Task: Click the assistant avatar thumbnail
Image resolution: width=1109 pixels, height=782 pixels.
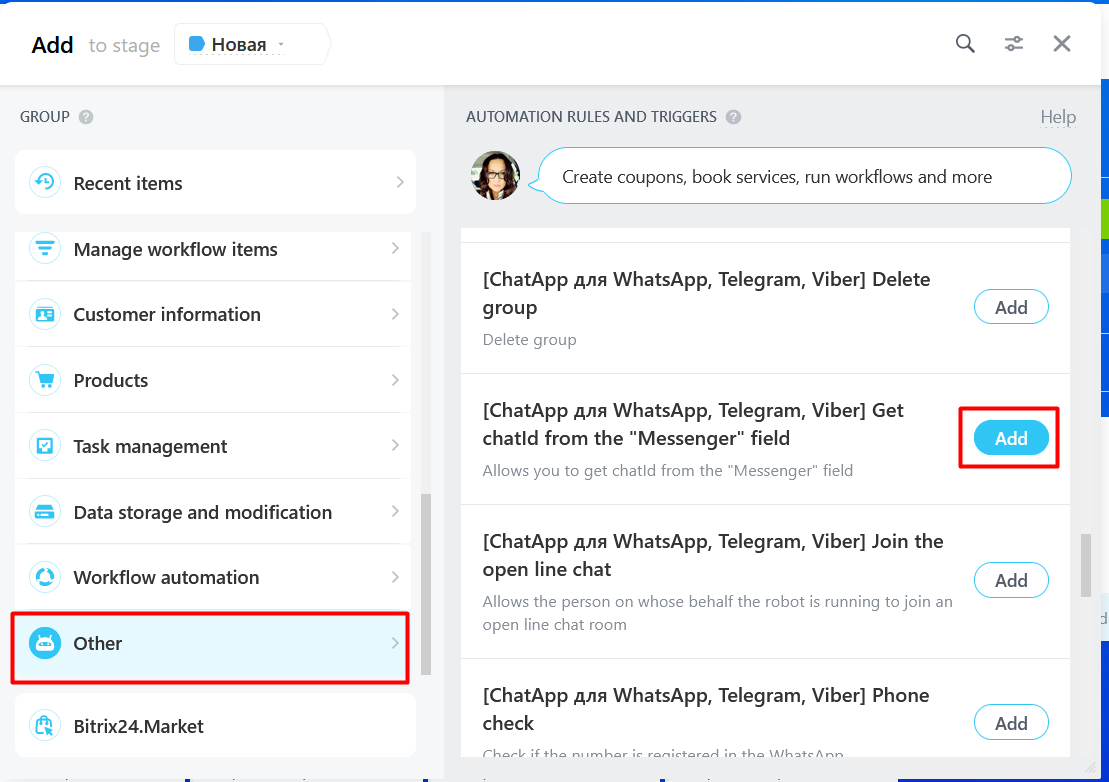Action: pos(495,176)
